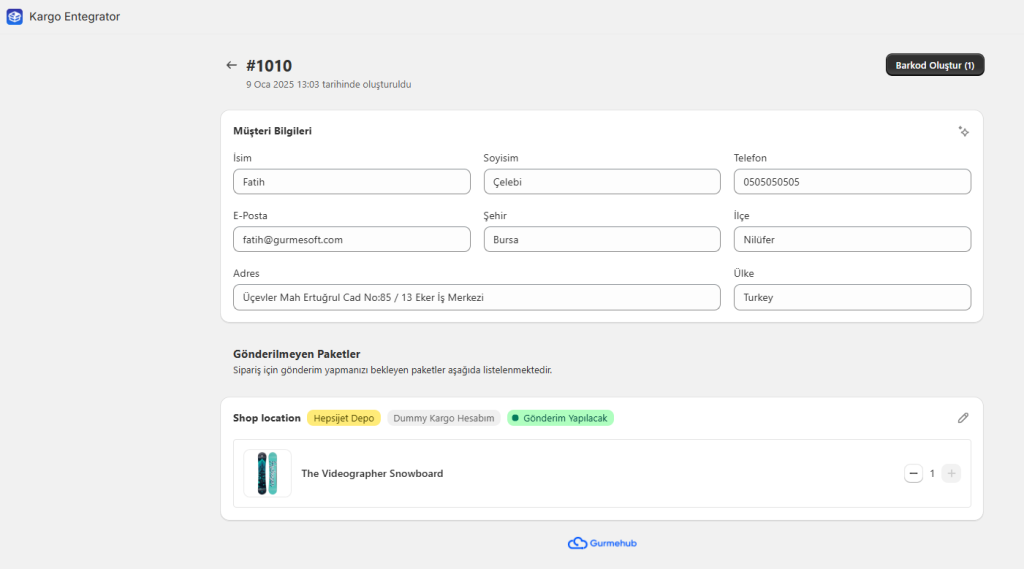Click the sparkle icon in Müşteri Bilgileri

[x=963, y=131]
